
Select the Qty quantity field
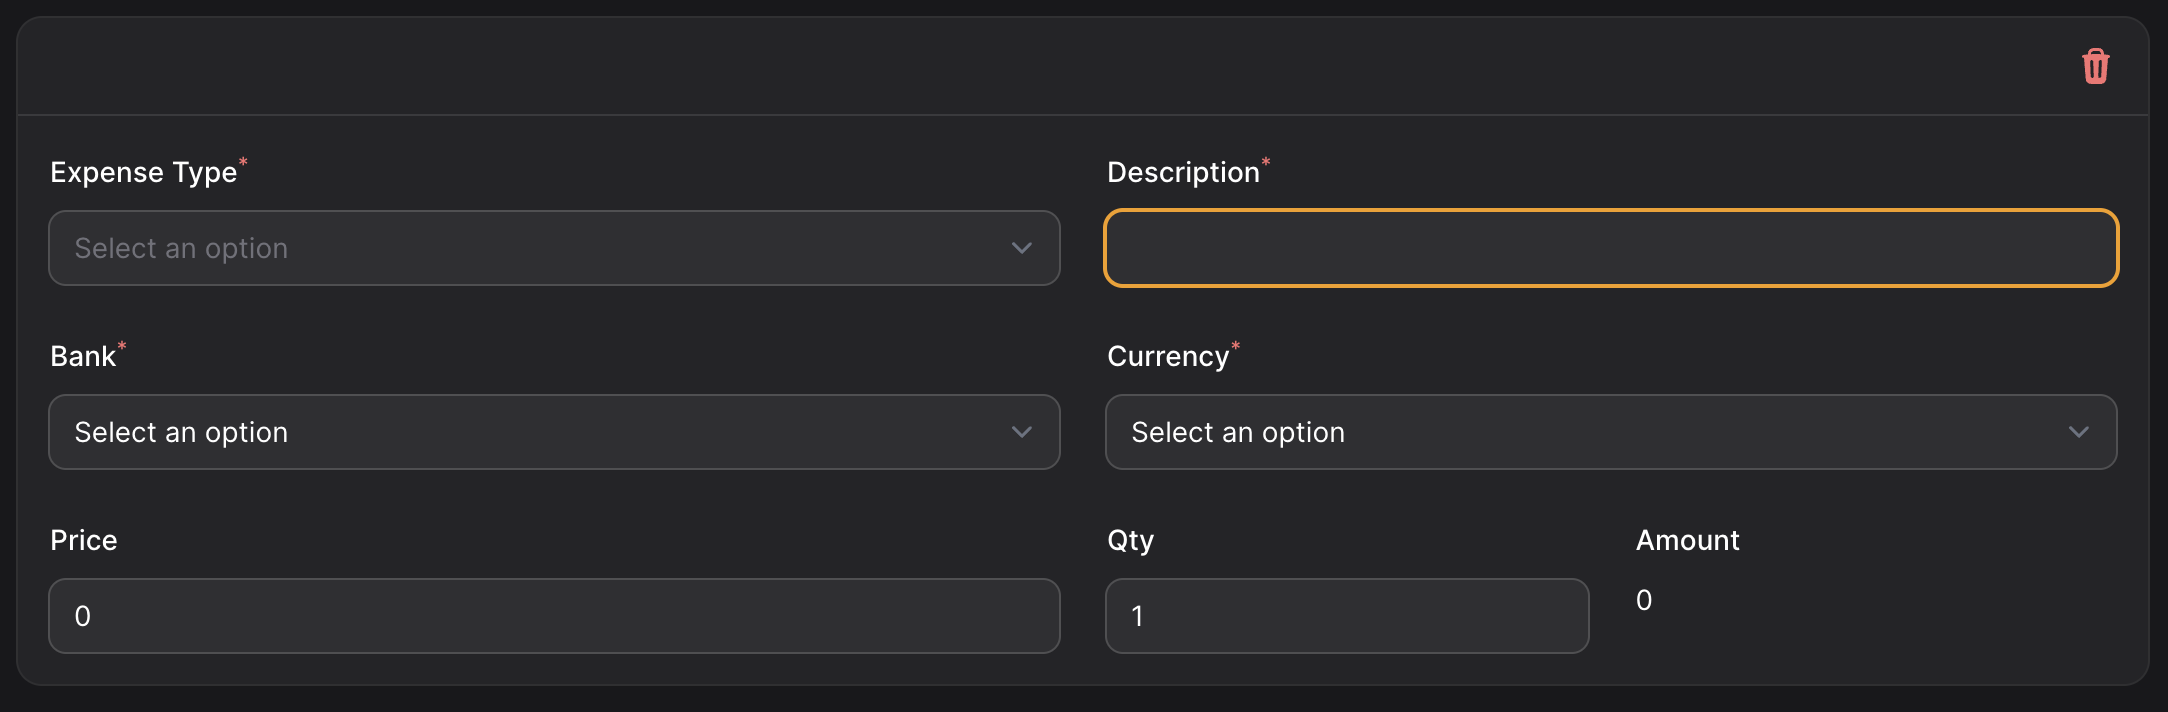(1346, 616)
